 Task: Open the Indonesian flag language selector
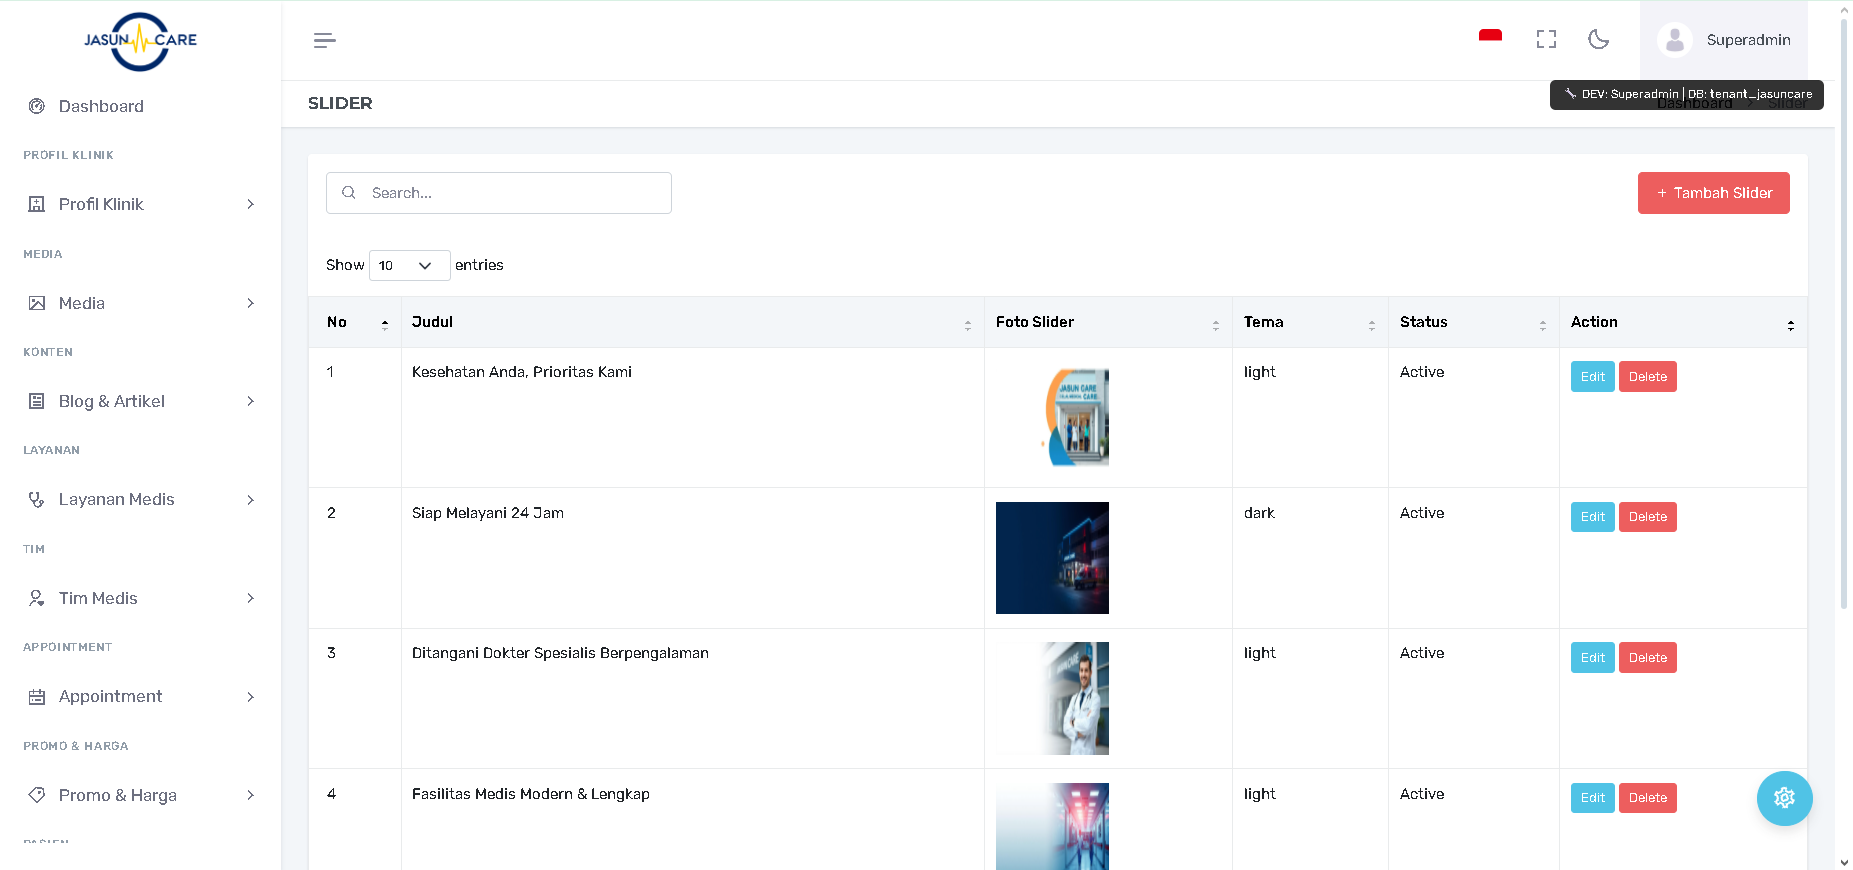1490,39
